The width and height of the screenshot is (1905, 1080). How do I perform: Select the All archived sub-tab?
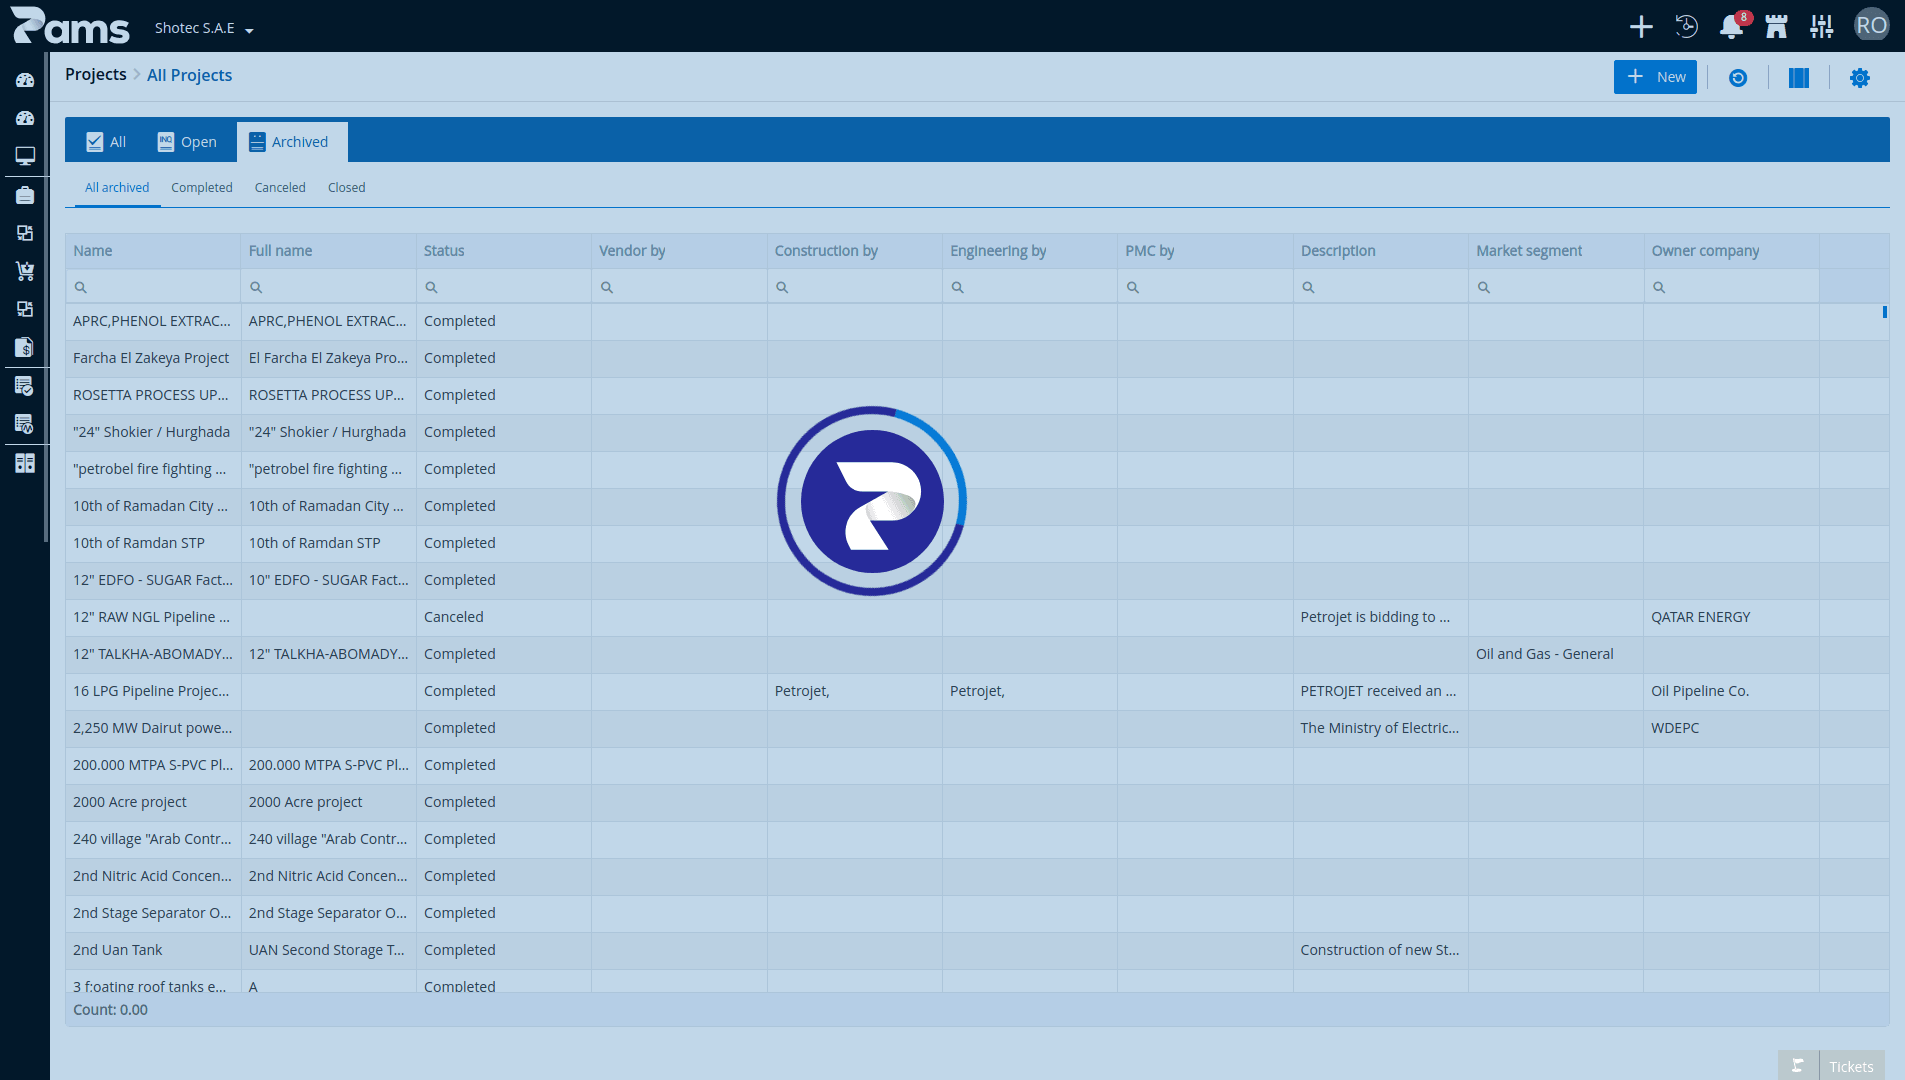coord(117,187)
